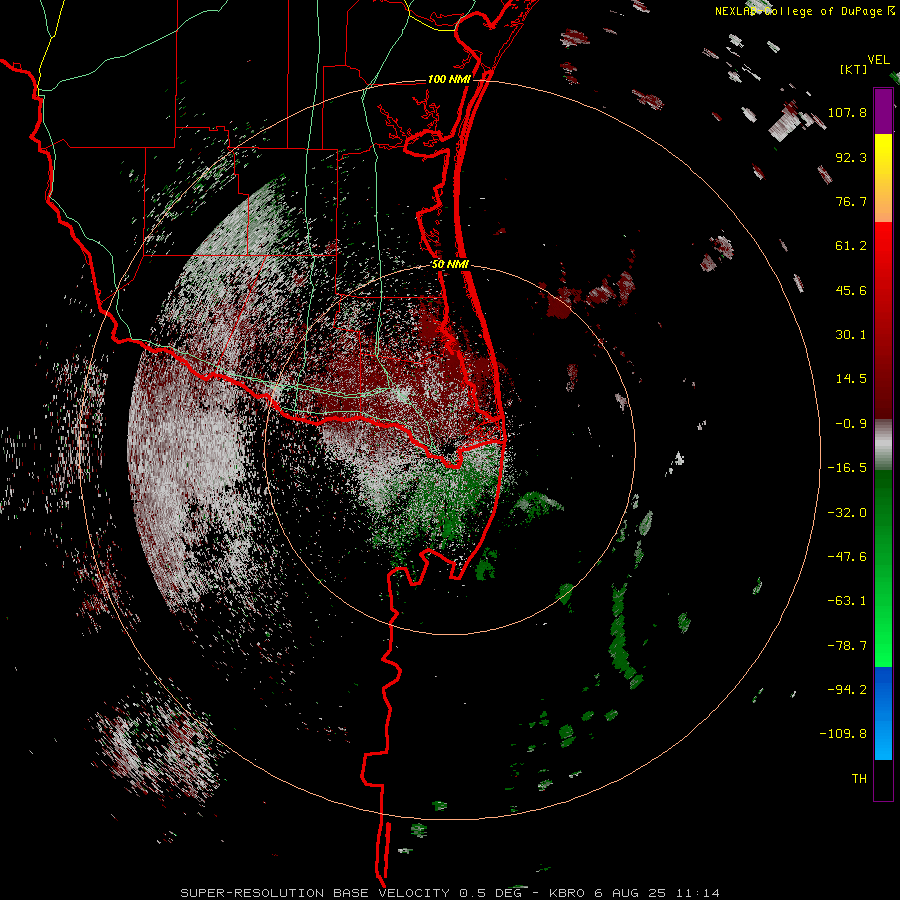Click the 45.6 legend value

[x=851, y=290]
